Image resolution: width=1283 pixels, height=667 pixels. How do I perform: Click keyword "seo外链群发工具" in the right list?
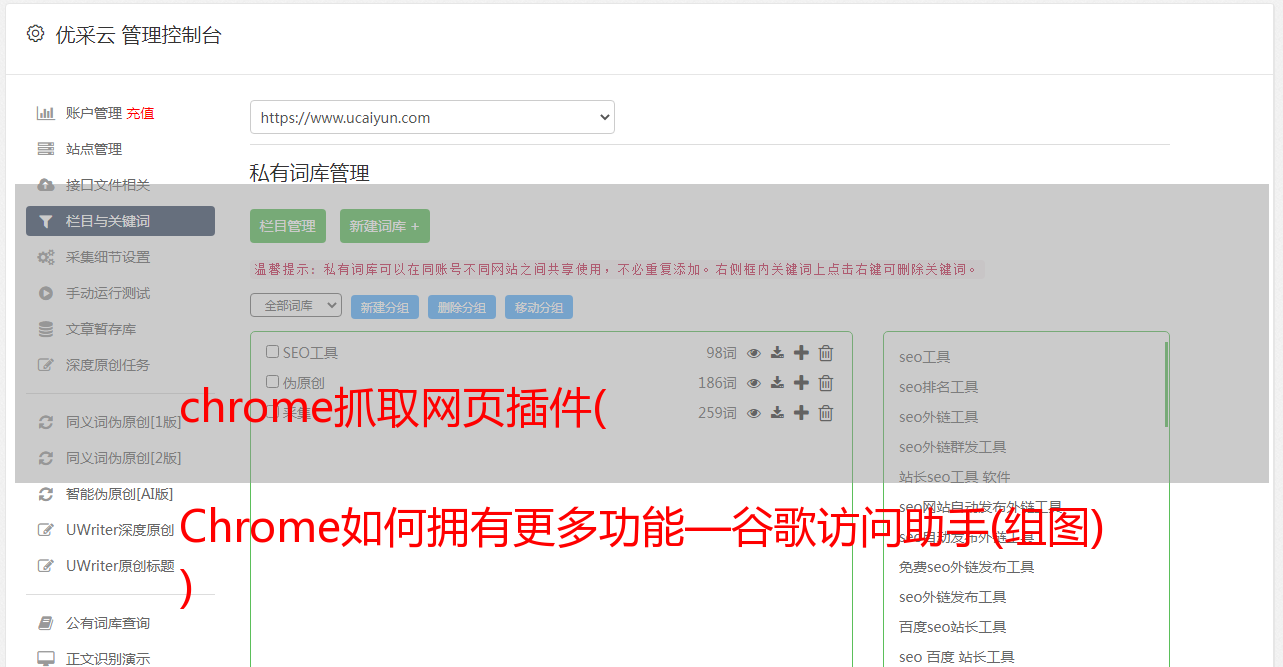[x=953, y=447]
